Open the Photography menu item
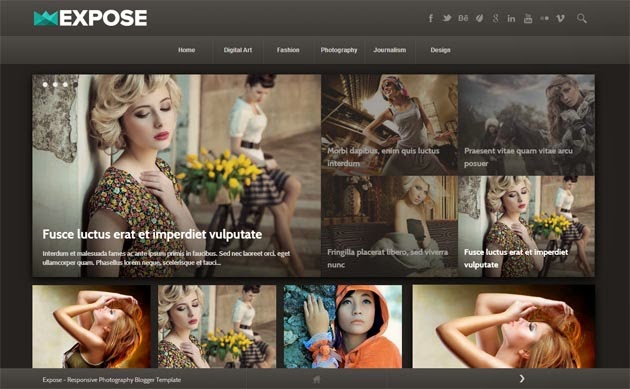 click(x=339, y=50)
